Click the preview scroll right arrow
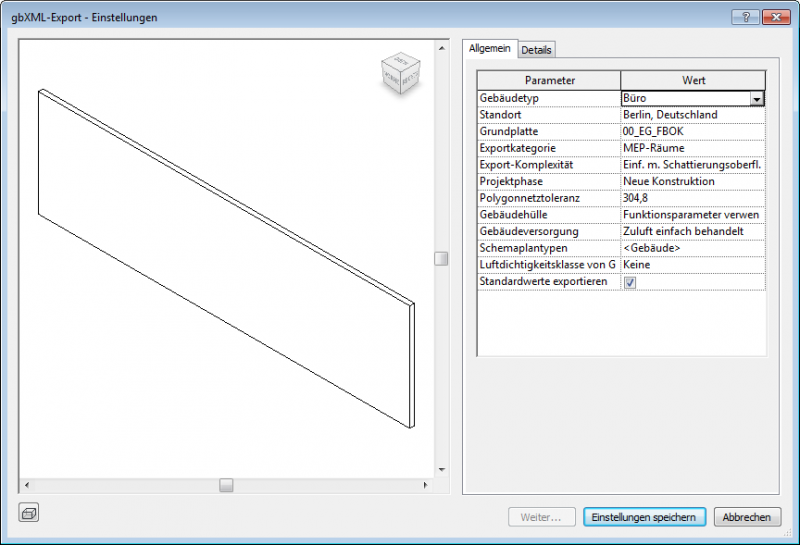The image size is (800, 545). [427, 485]
